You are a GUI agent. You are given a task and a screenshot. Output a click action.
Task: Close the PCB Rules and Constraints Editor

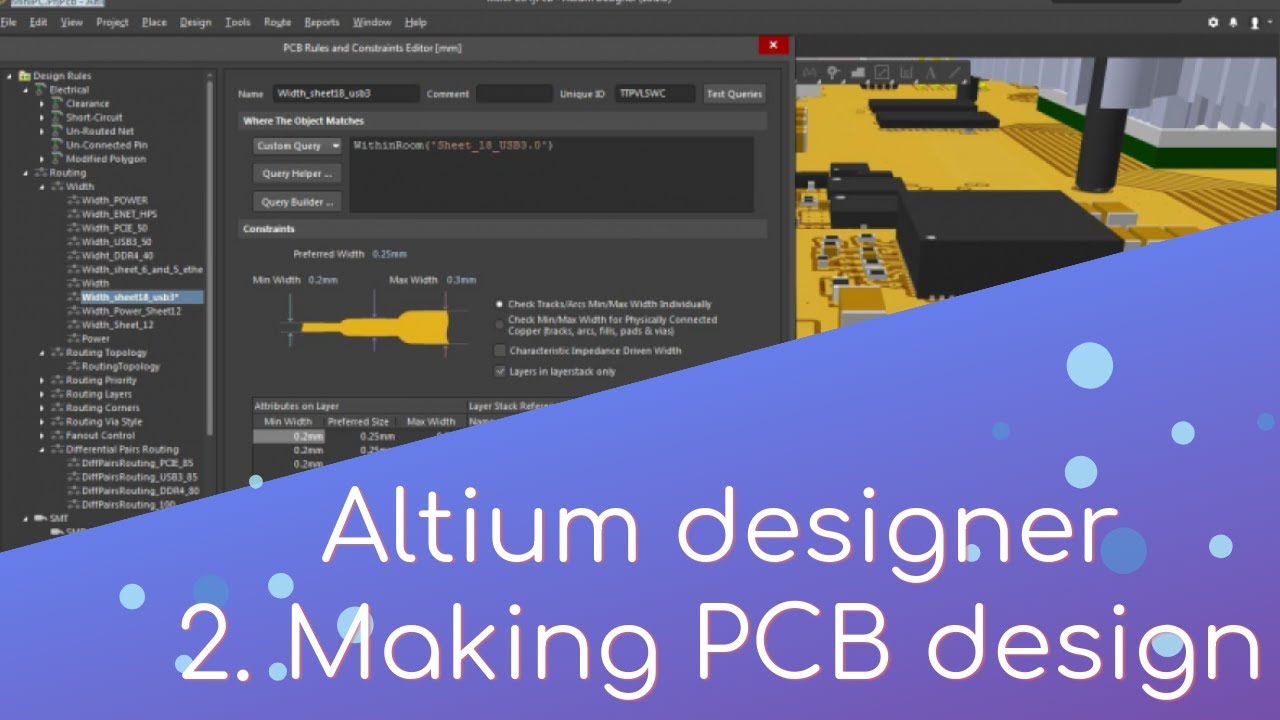point(772,45)
